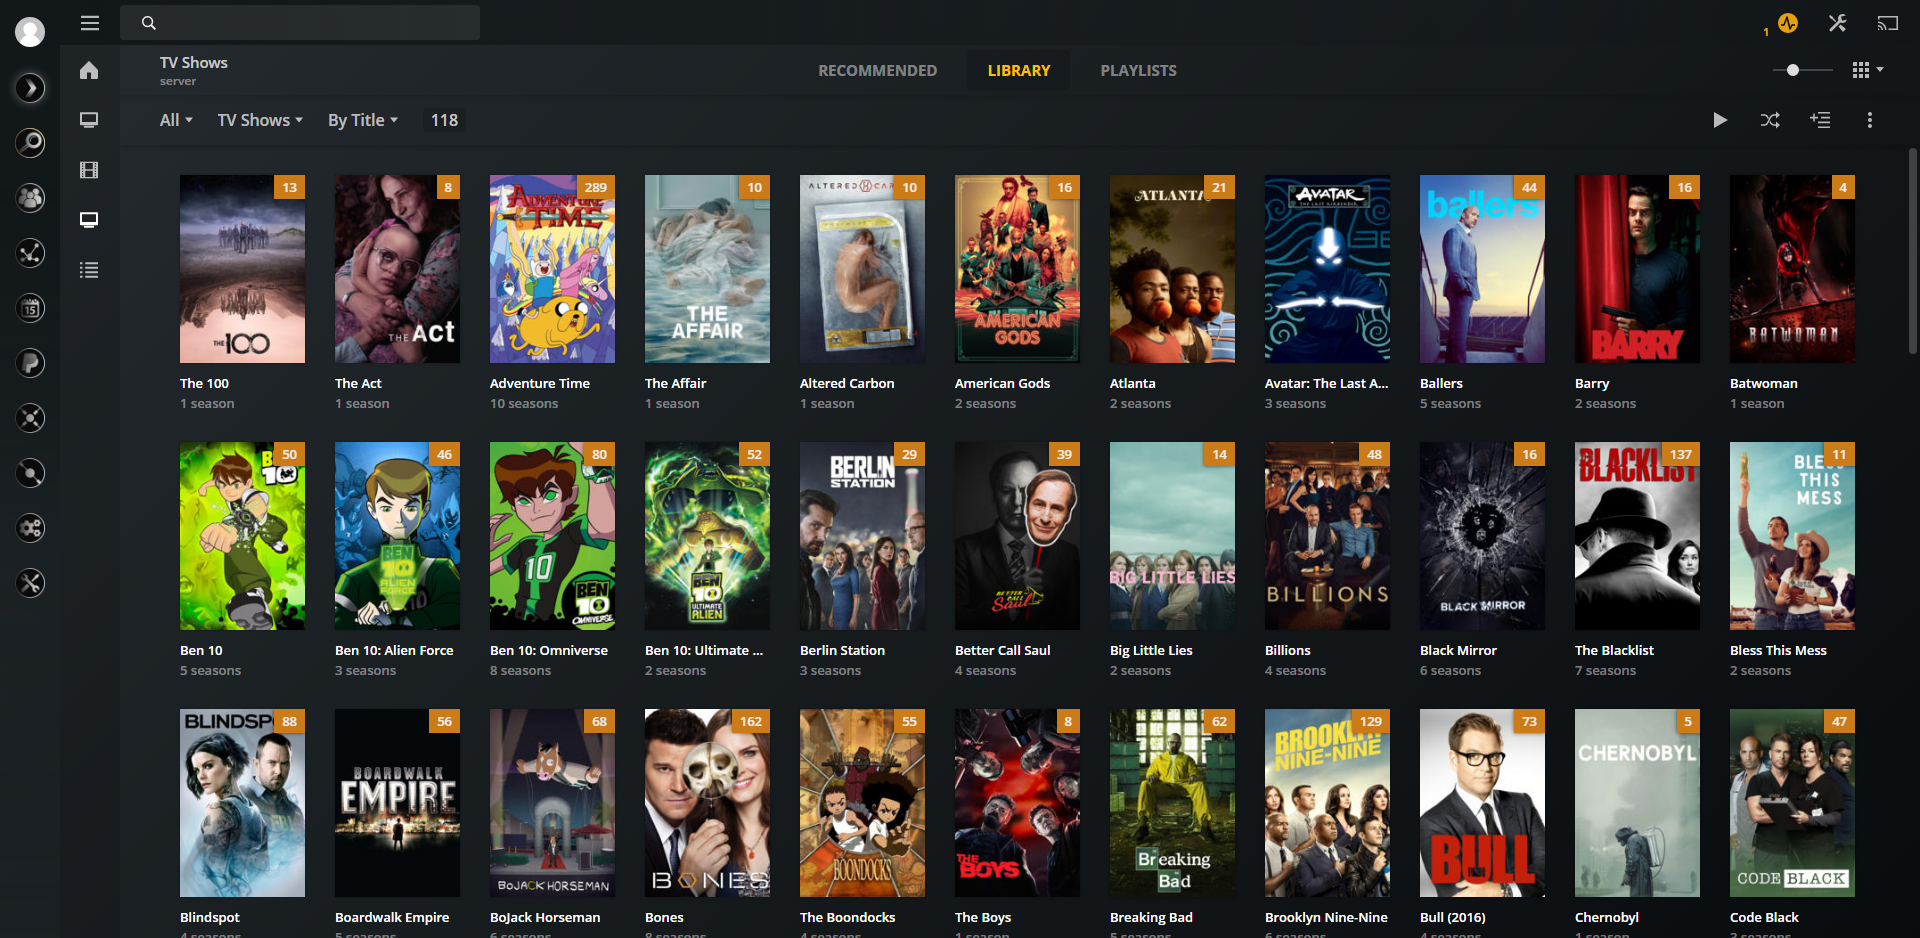Open the magnifying glass dock icon
The height and width of the screenshot is (938, 1920).
coord(30,143)
